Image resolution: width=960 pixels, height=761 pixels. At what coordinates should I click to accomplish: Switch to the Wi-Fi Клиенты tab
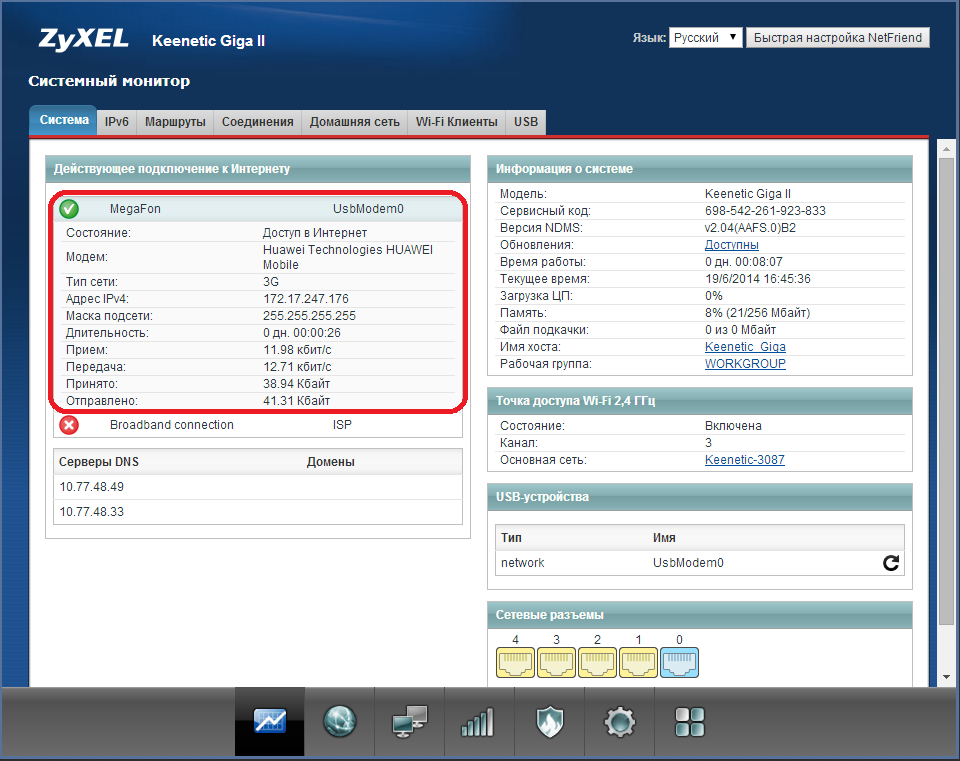[x=456, y=122]
